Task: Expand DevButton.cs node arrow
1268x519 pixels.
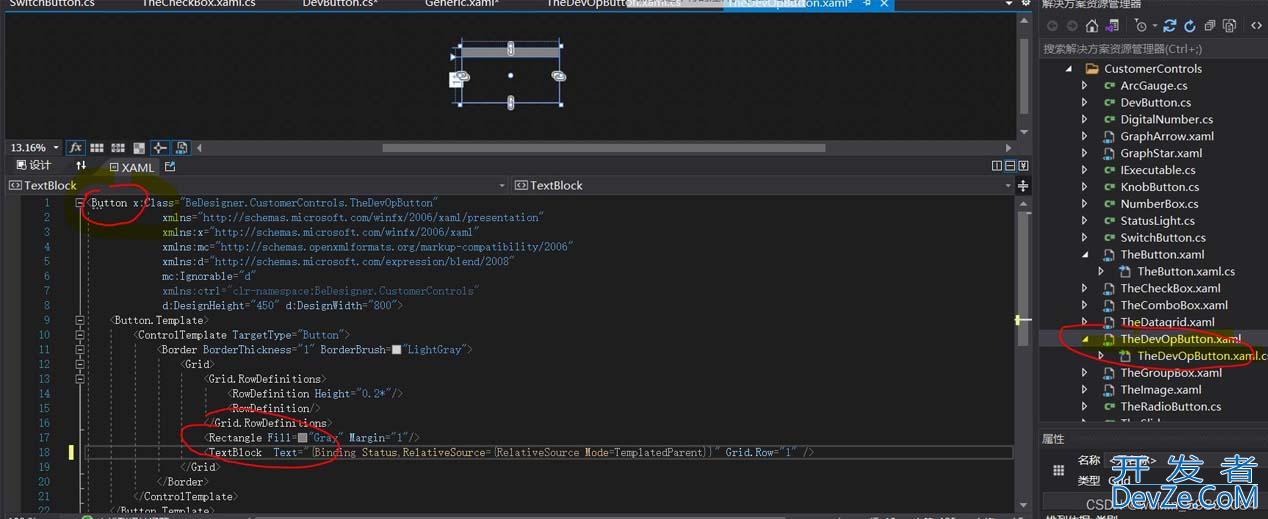Action: [1085, 103]
